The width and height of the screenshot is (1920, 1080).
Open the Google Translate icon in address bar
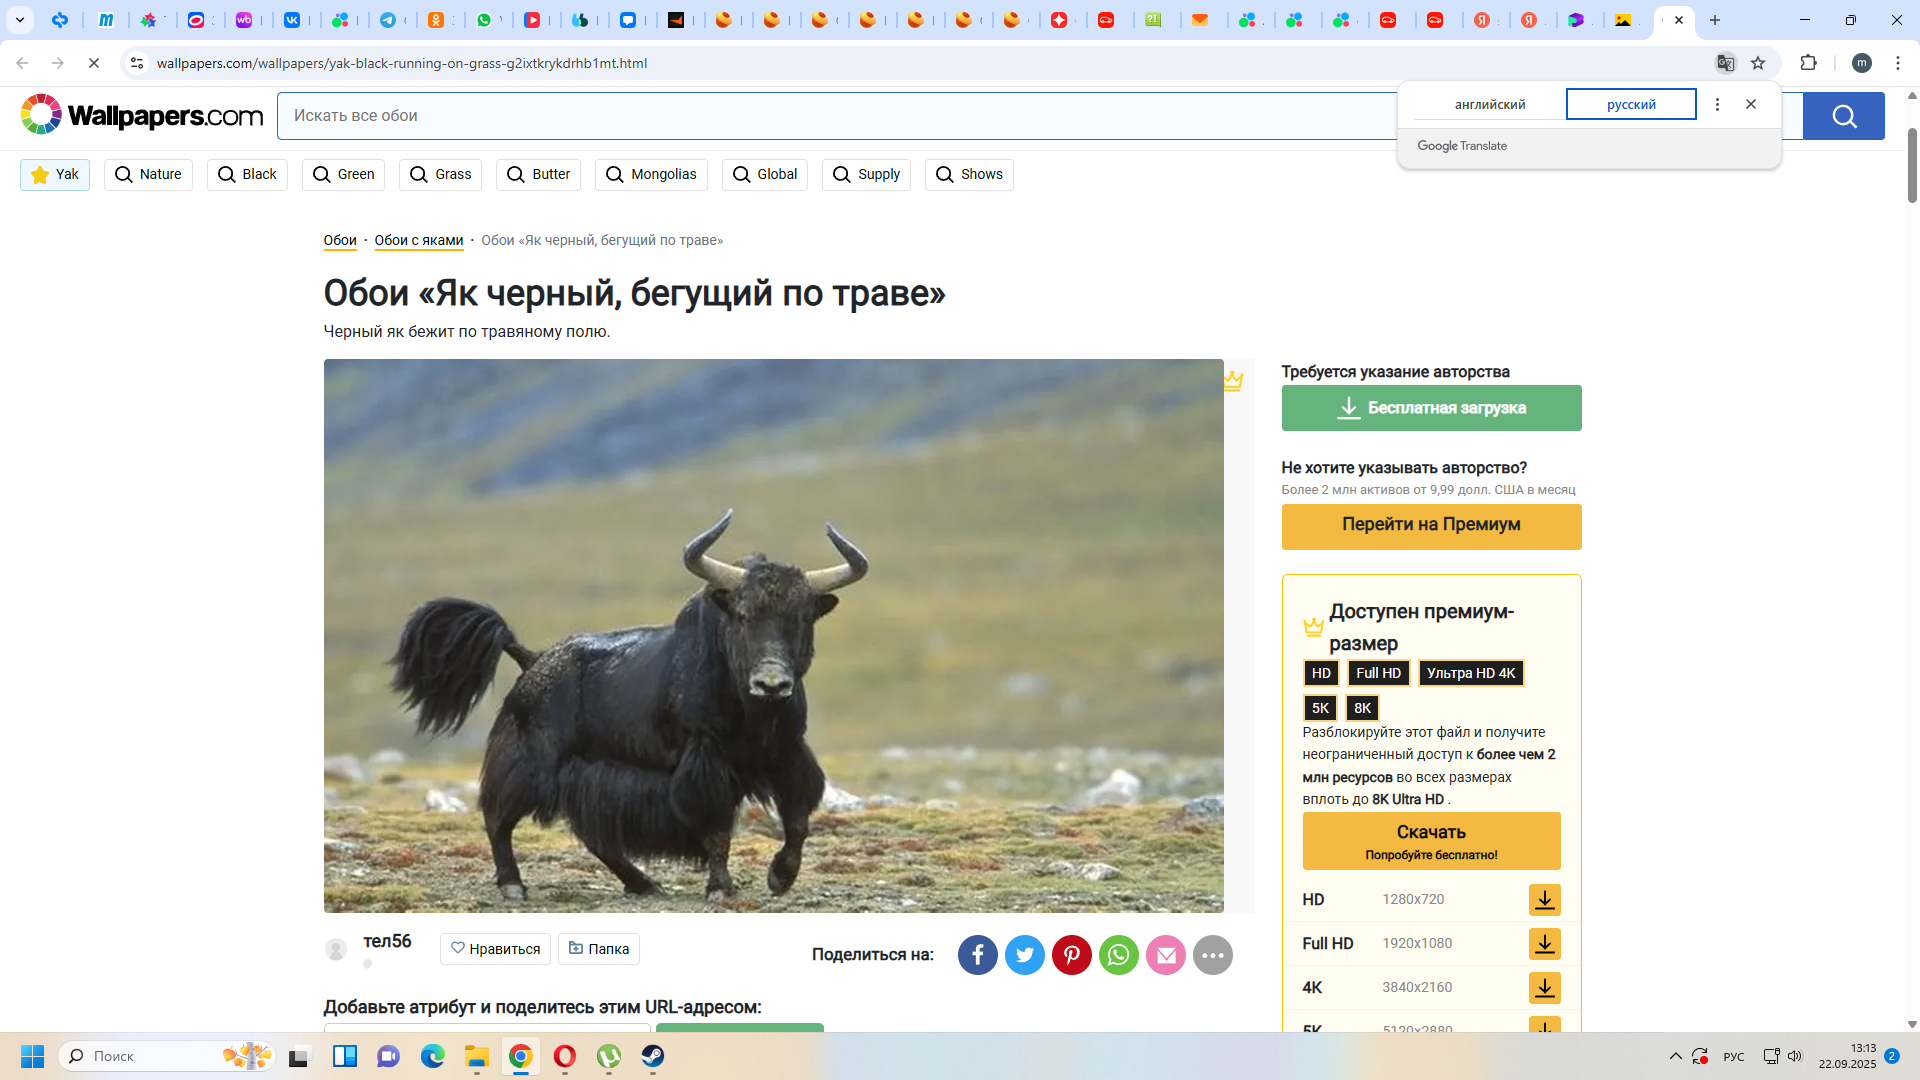(x=1725, y=63)
